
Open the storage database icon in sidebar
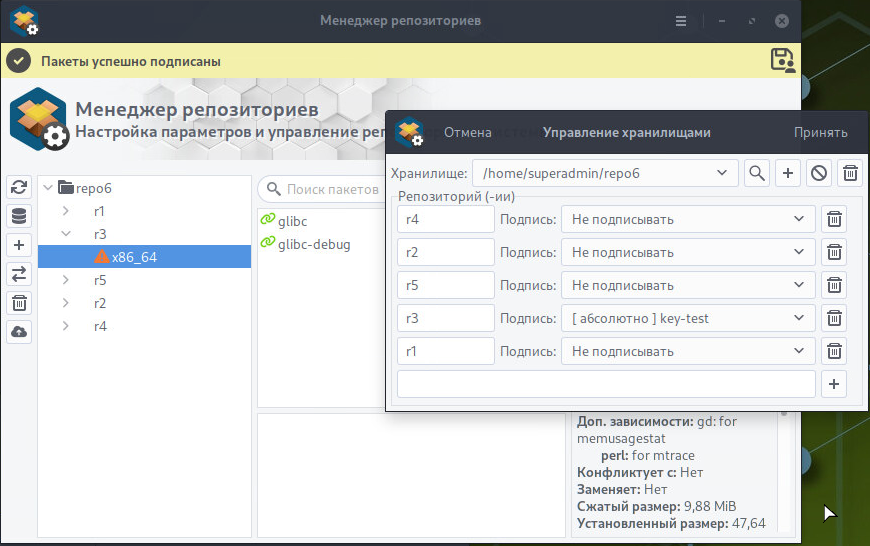click(x=19, y=216)
